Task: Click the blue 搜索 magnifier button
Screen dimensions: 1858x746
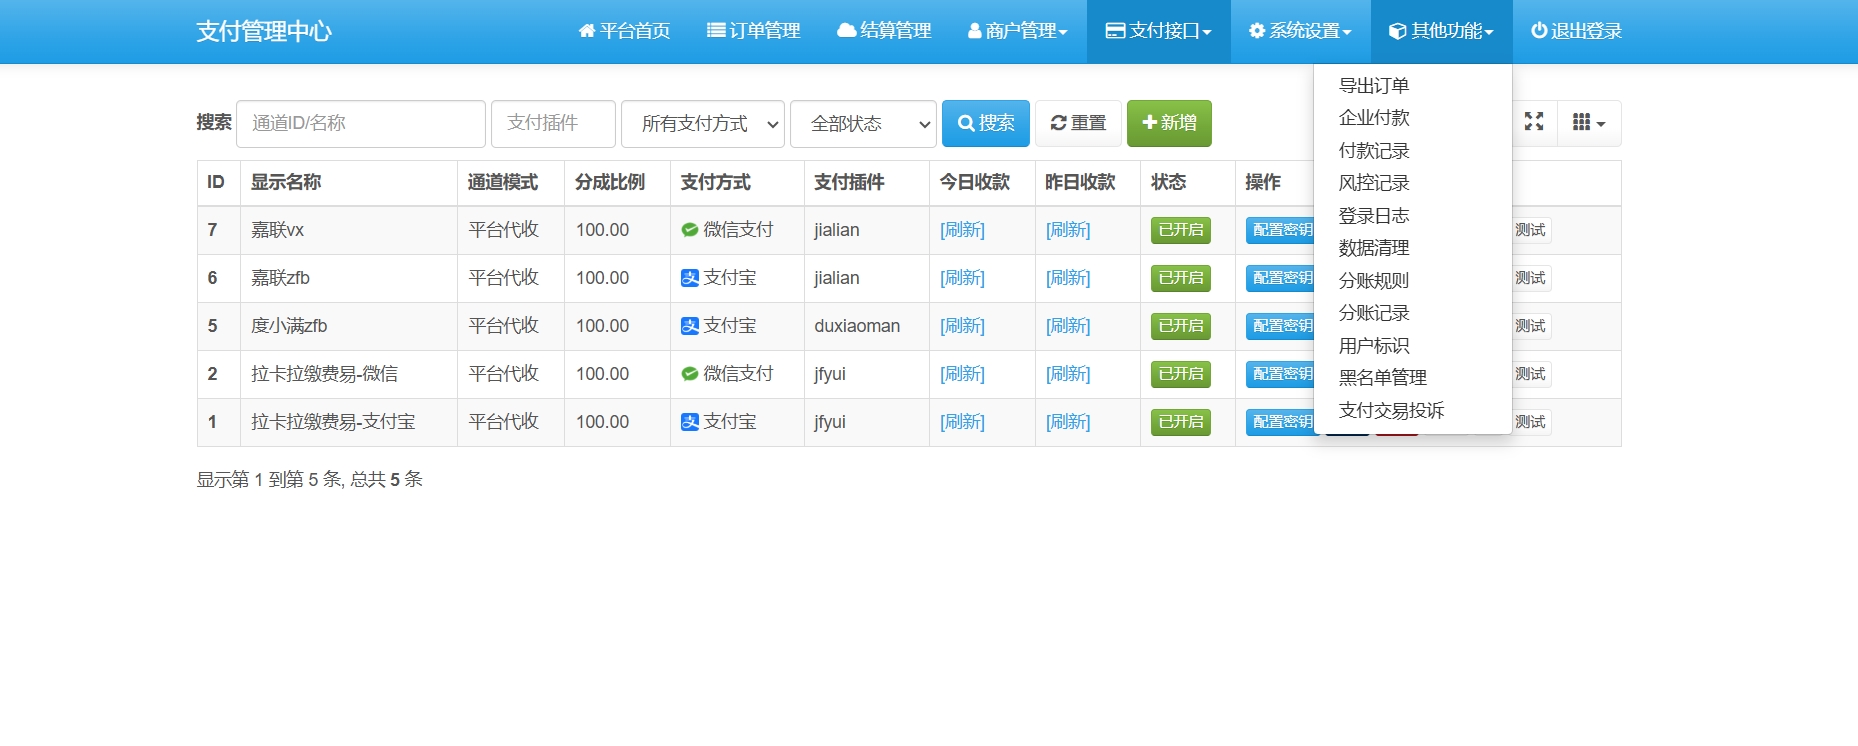Action: 985,123
